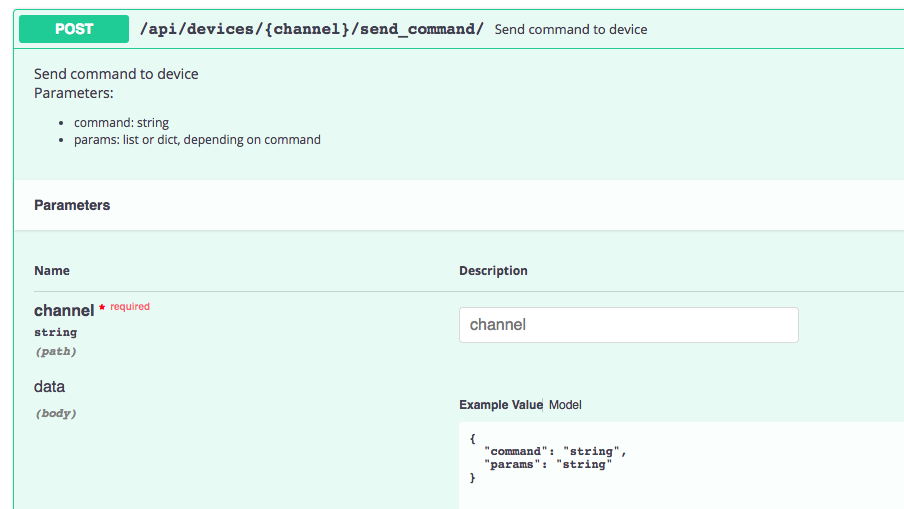The image size is (904, 509).
Task: Click the 'string' type under channel
Action: (x=55, y=332)
